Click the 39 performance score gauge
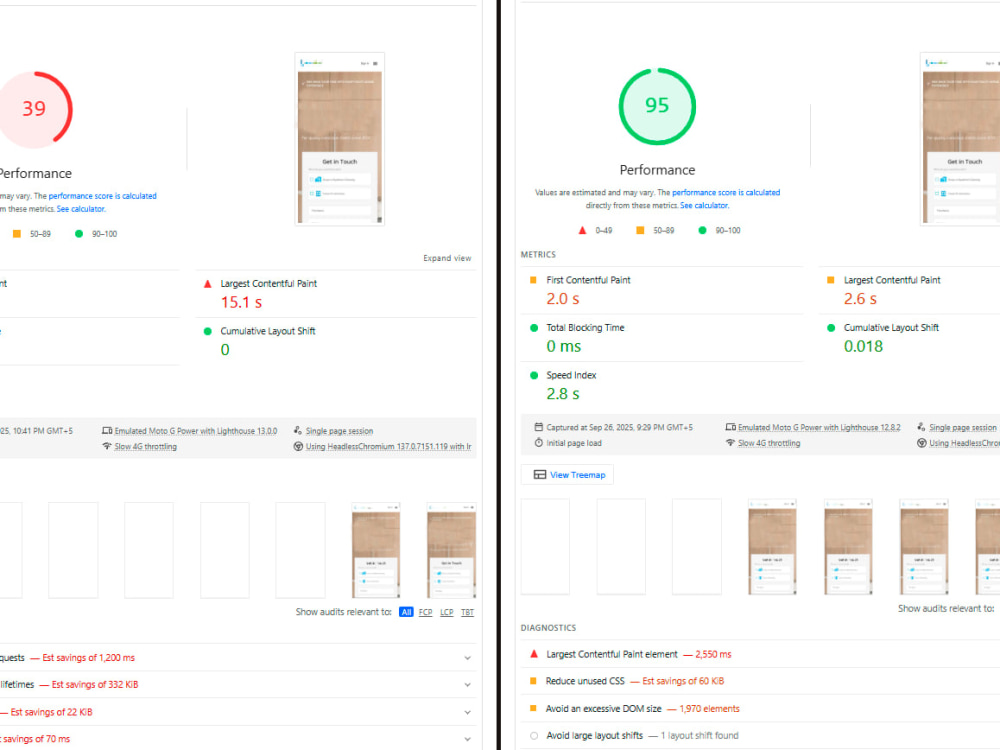Image resolution: width=1000 pixels, height=750 pixels. (x=34, y=109)
